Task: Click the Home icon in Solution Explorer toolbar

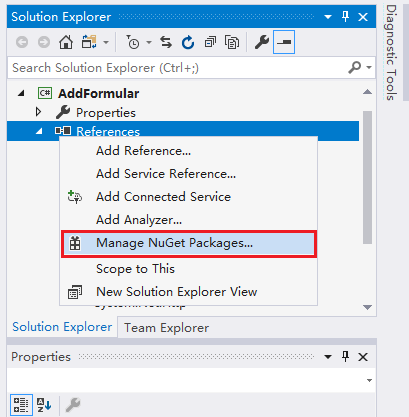Action: (66, 42)
